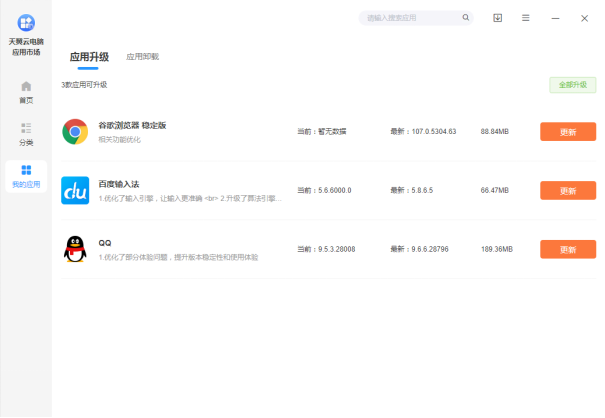Minimize the app market window
This screenshot has height=418, width=605.
pos(556,18)
